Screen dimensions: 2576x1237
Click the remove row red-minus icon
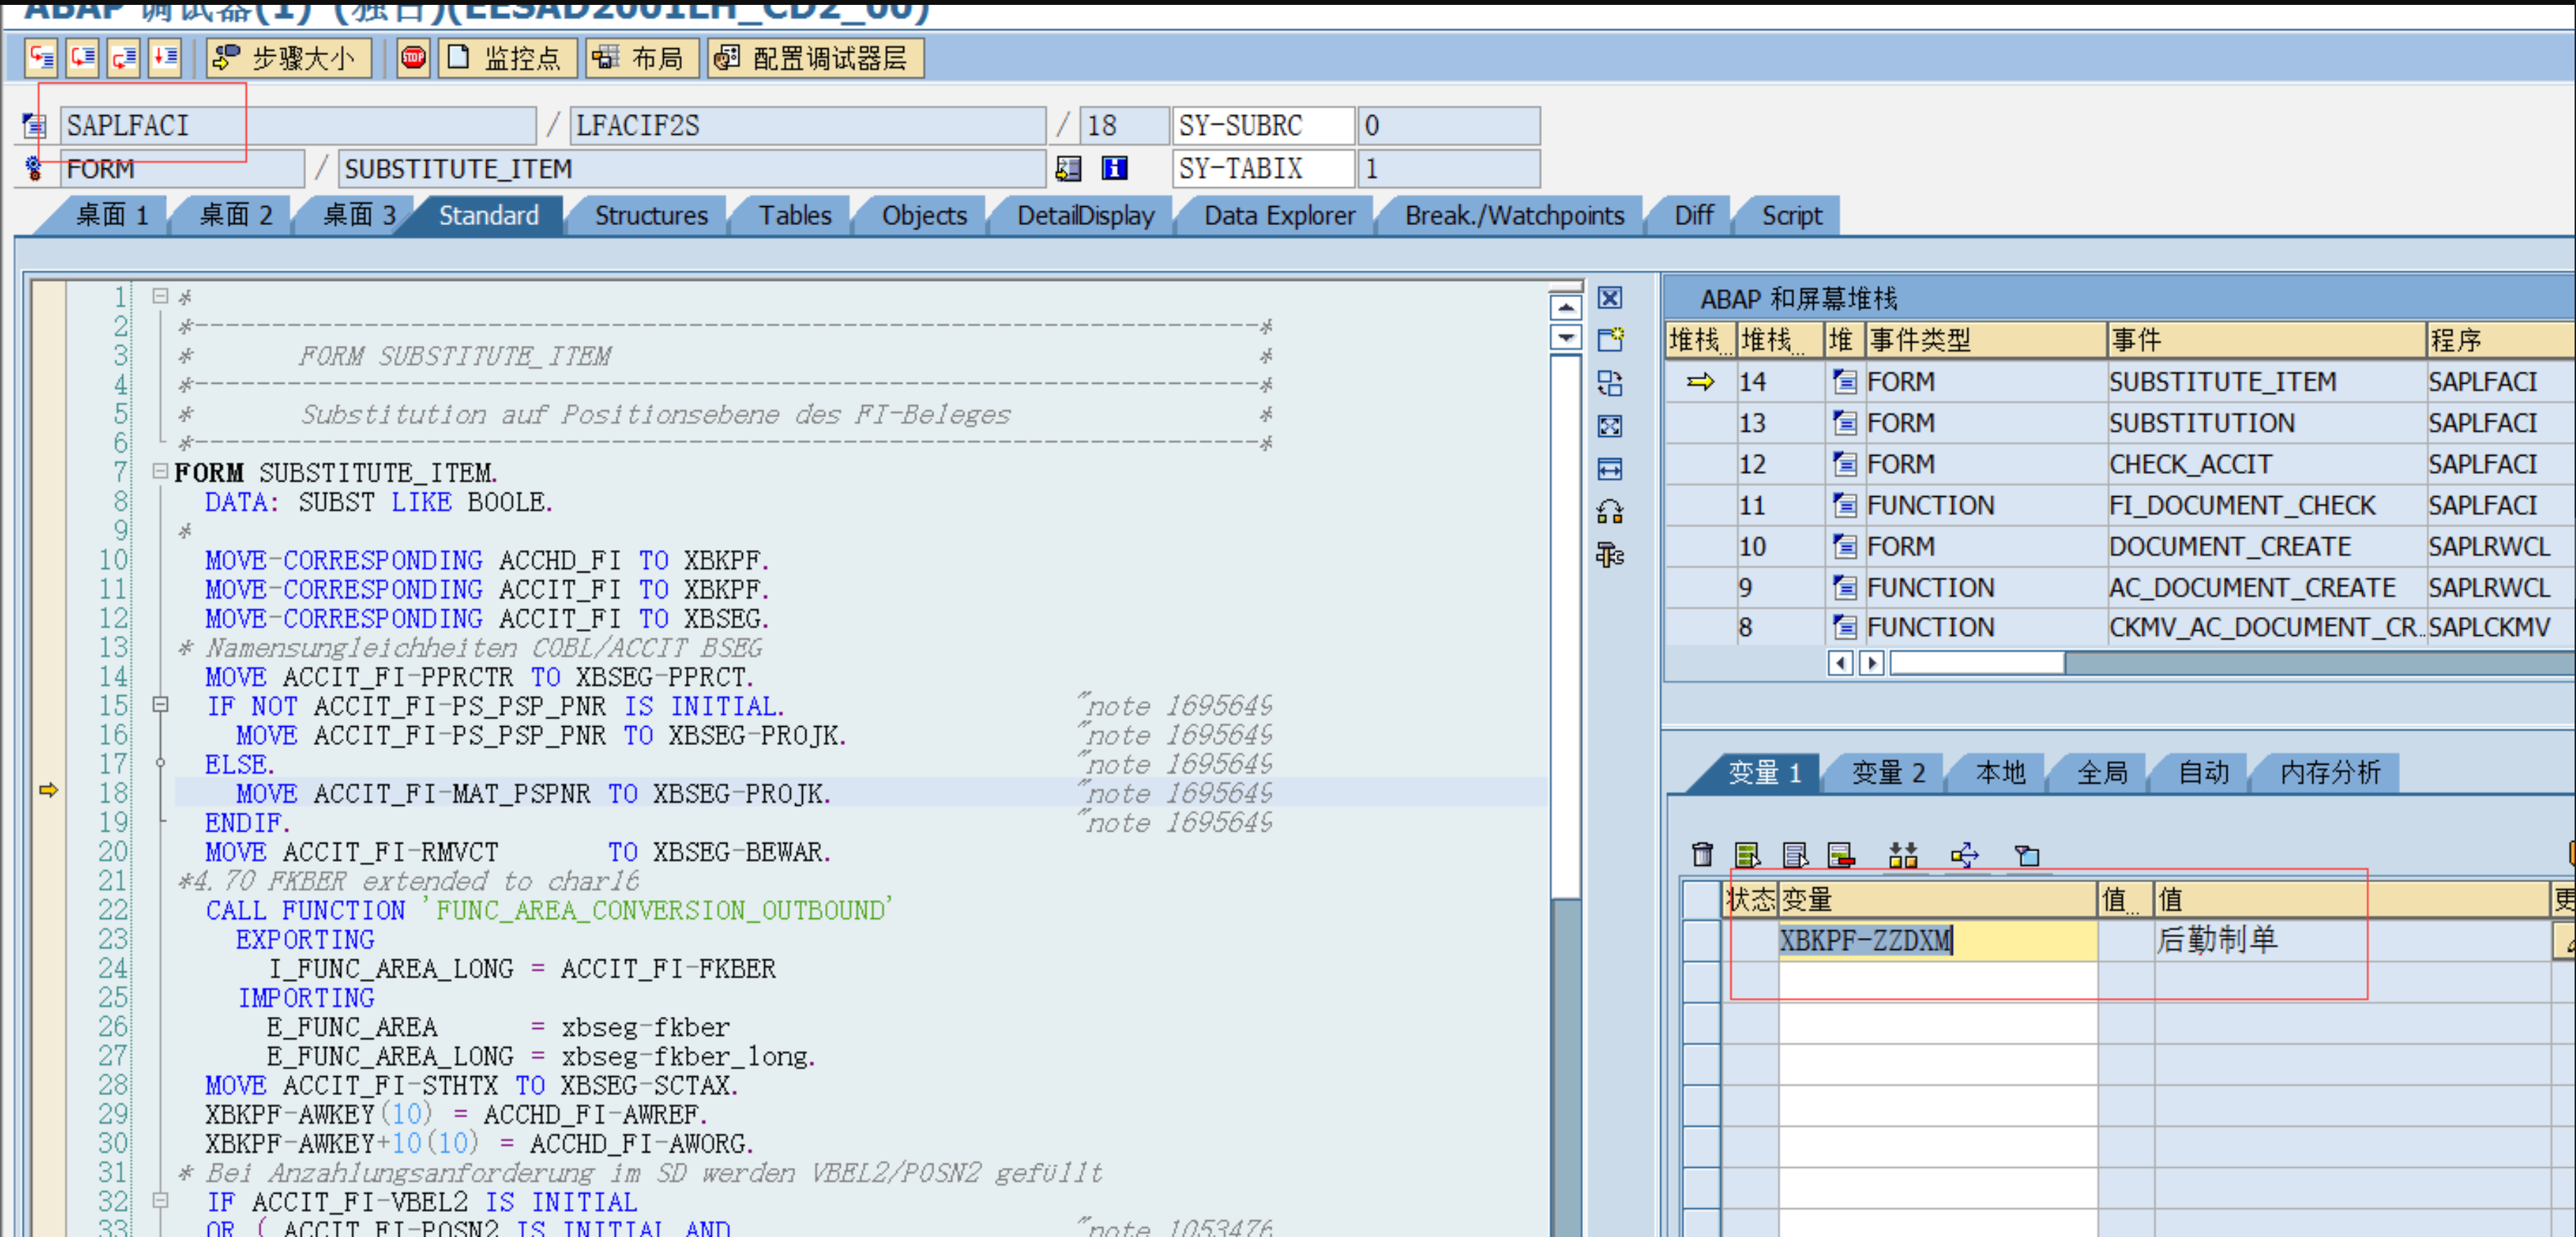point(1841,855)
